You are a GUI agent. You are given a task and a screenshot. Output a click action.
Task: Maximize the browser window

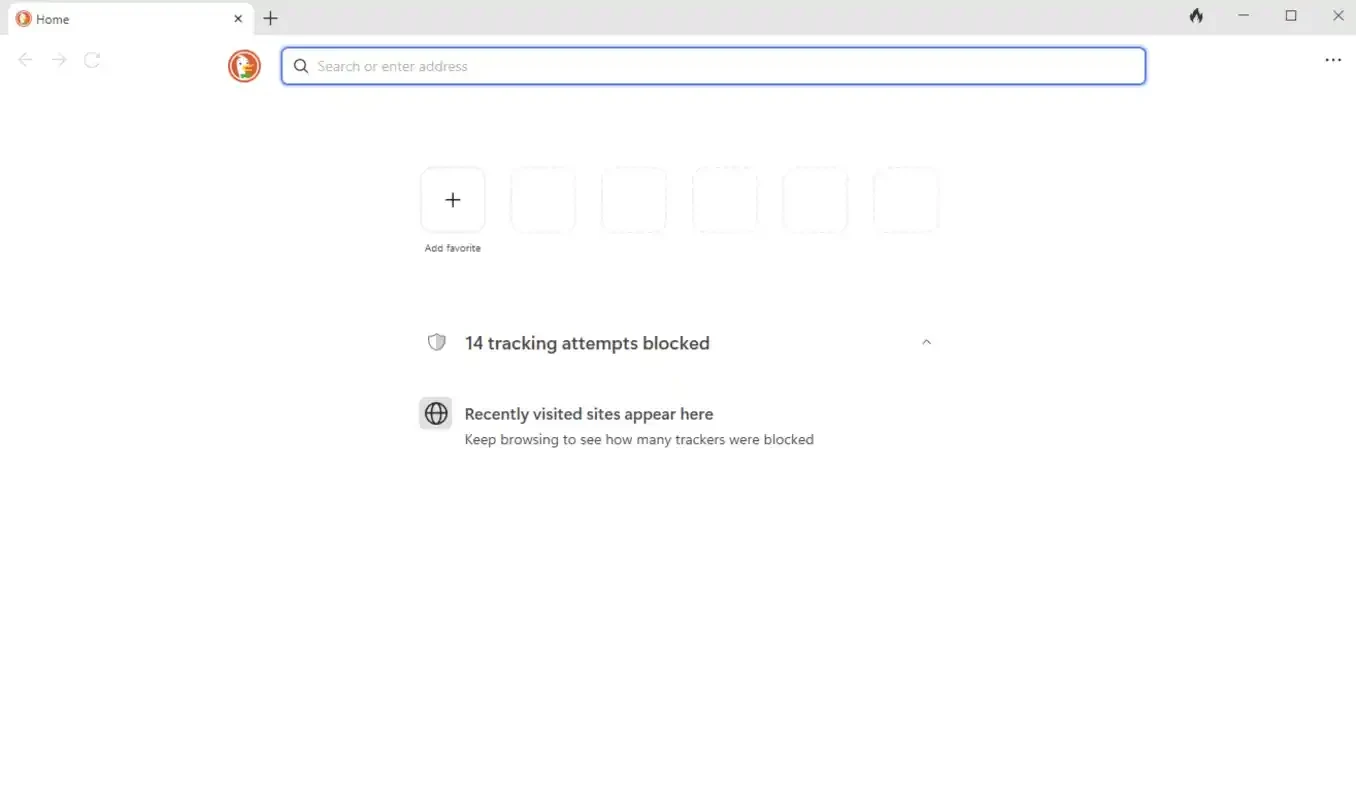coord(1291,16)
